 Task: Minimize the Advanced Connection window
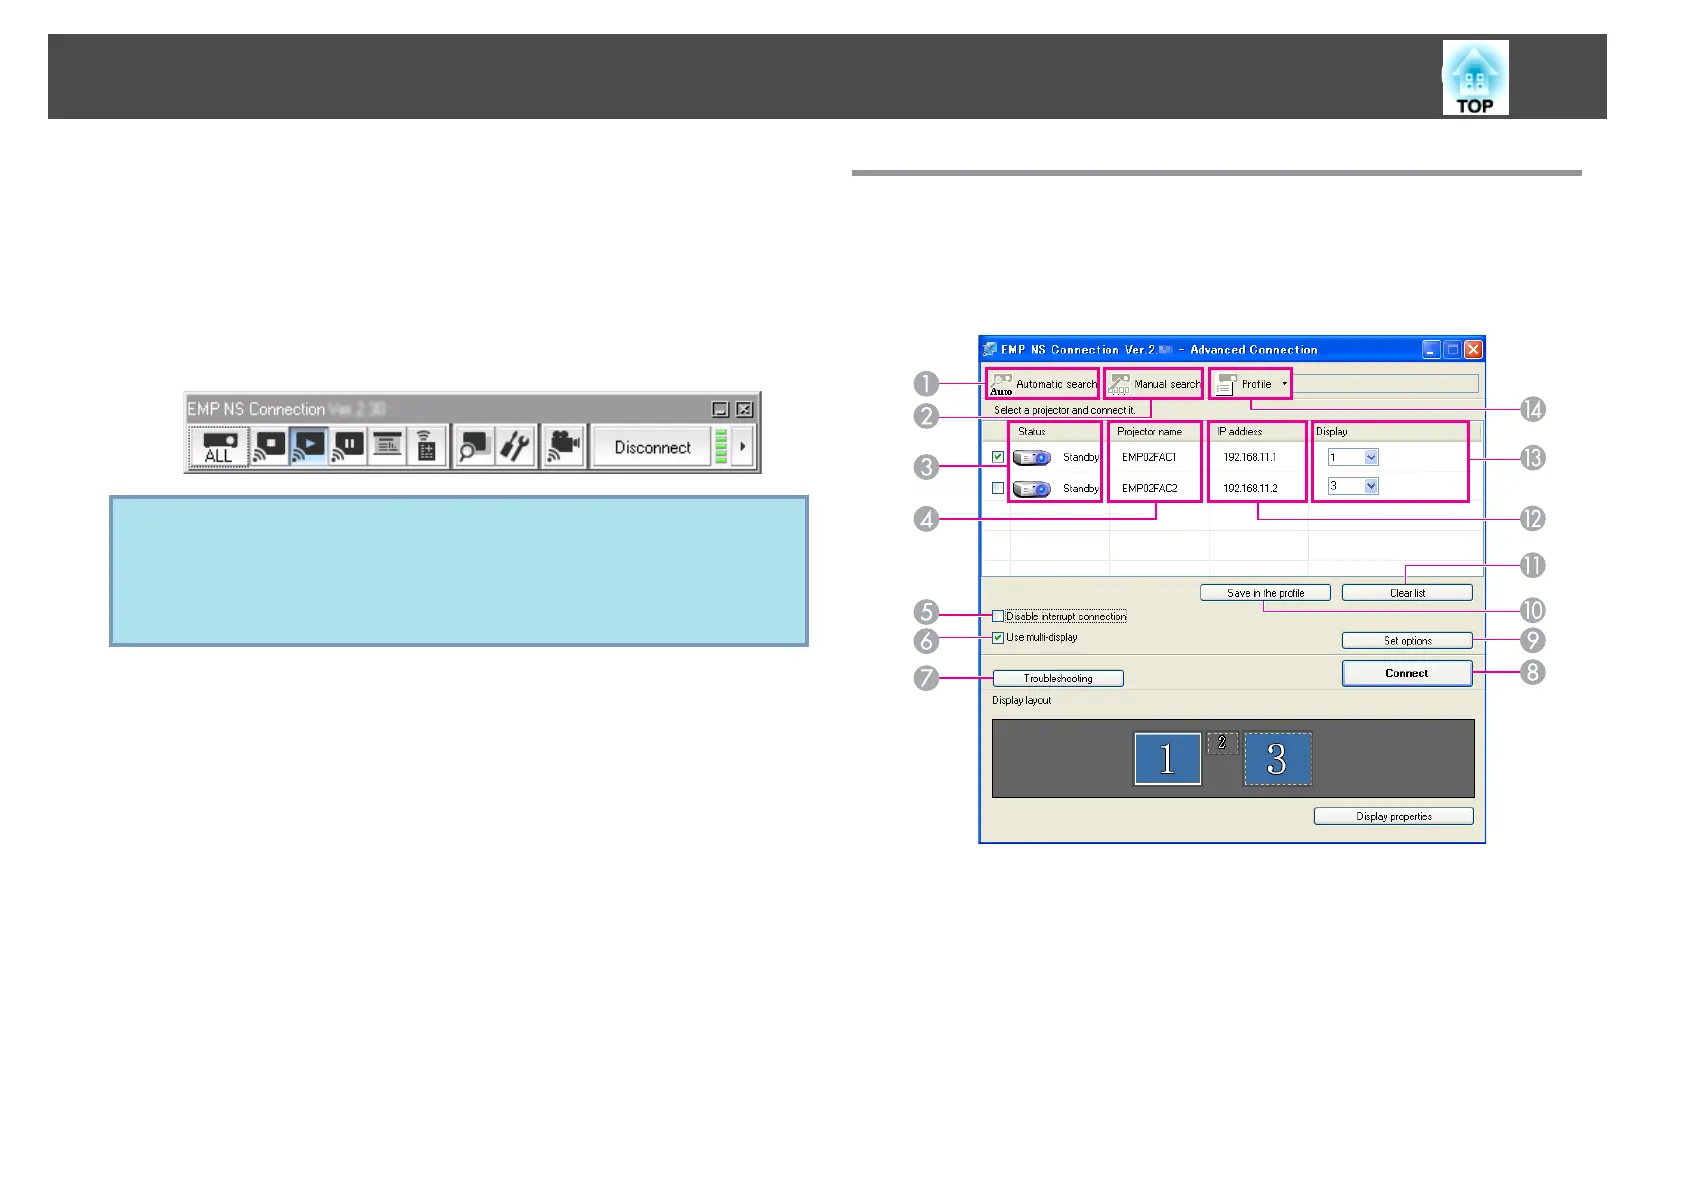pyautogui.click(x=1432, y=349)
